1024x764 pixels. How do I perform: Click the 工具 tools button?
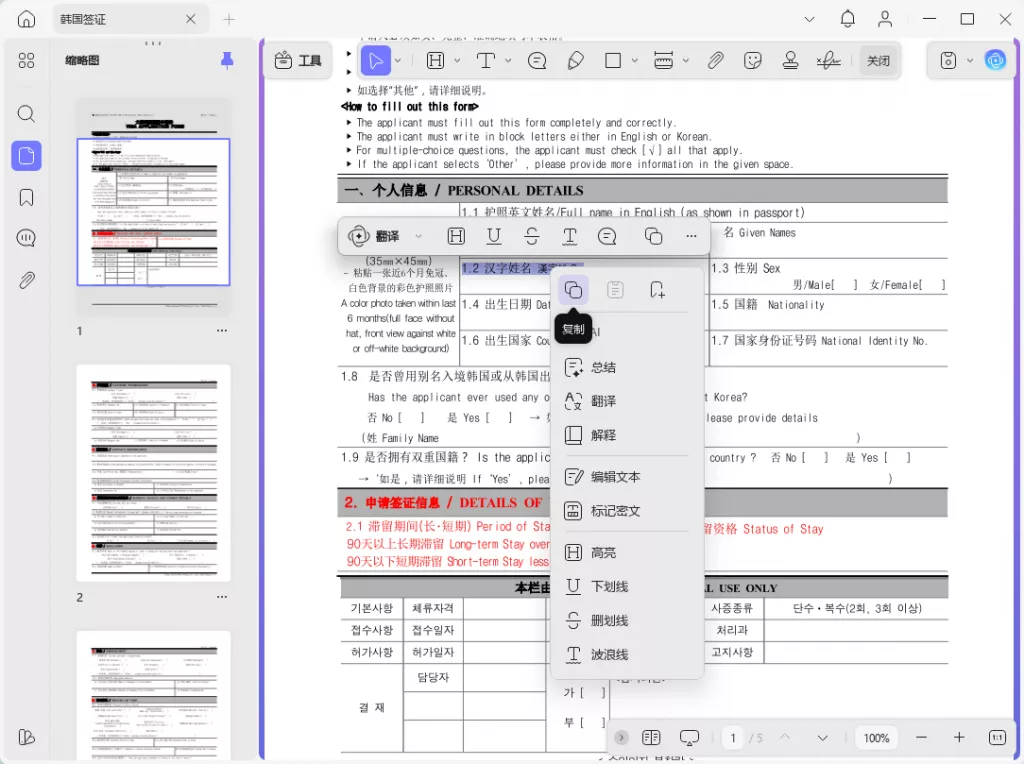pos(298,61)
